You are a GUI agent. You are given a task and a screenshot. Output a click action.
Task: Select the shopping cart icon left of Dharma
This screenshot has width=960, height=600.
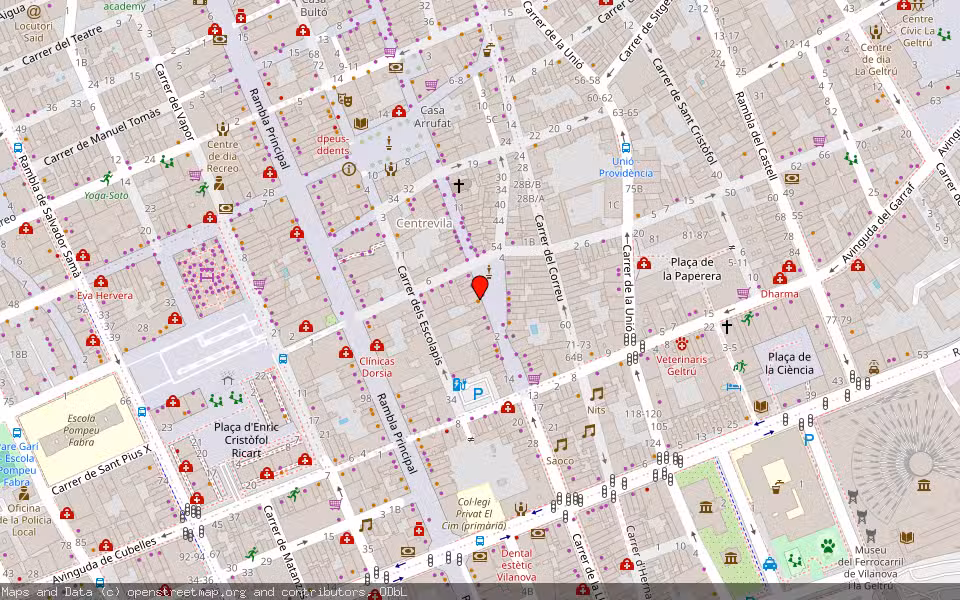pyautogui.click(x=743, y=293)
